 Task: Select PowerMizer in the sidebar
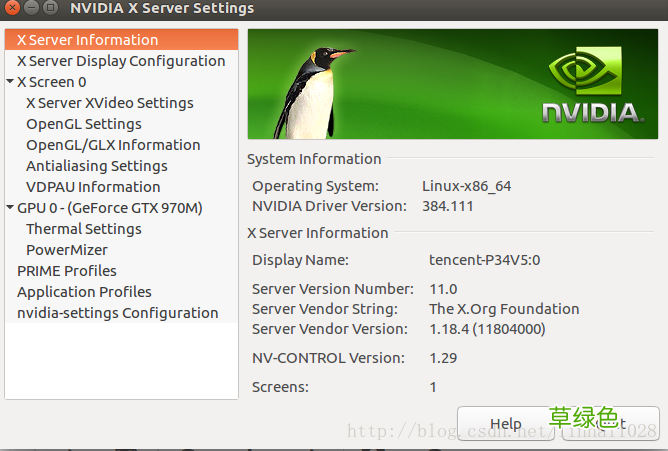(x=67, y=250)
